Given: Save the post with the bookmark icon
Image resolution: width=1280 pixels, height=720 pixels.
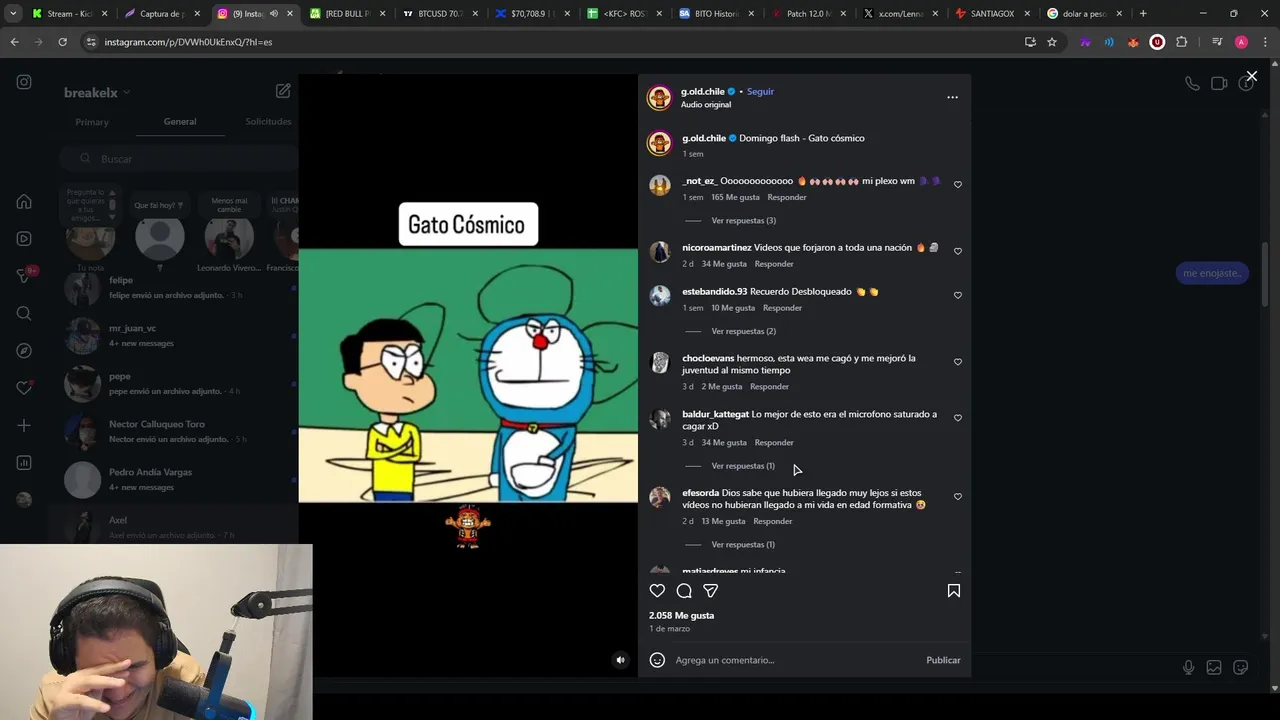Looking at the screenshot, I should [x=953, y=591].
